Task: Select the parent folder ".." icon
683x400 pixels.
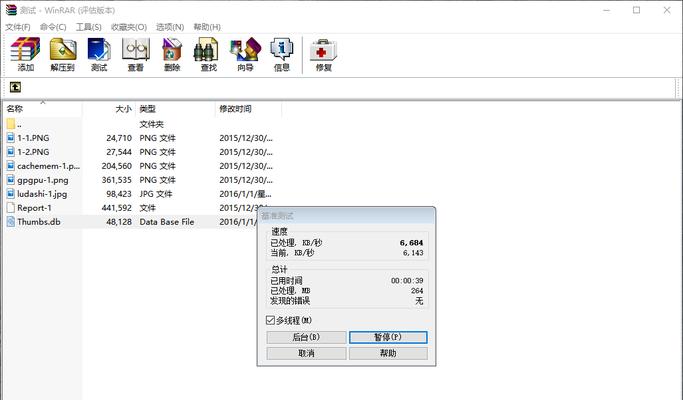Action: point(11,124)
